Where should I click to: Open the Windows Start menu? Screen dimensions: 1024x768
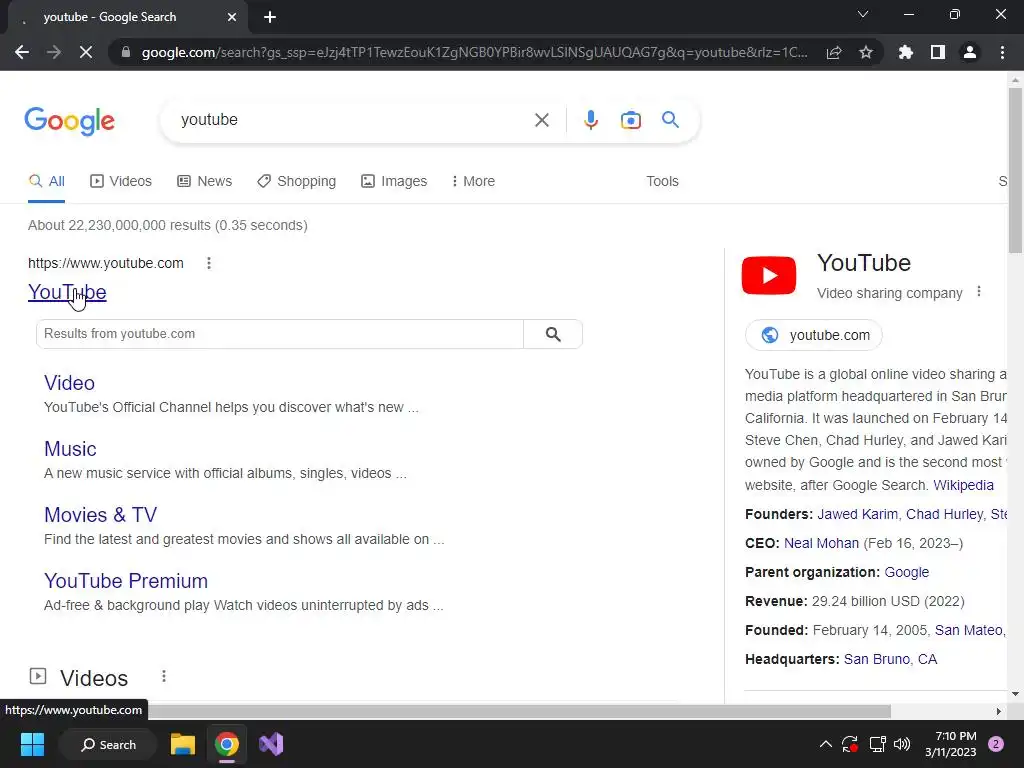coord(32,744)
